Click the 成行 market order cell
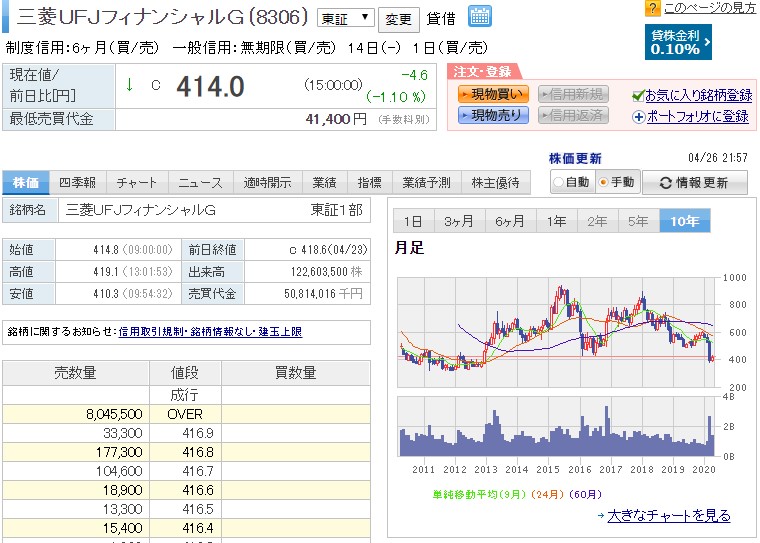Screen dimensions: 760x543 coord(185,395)
